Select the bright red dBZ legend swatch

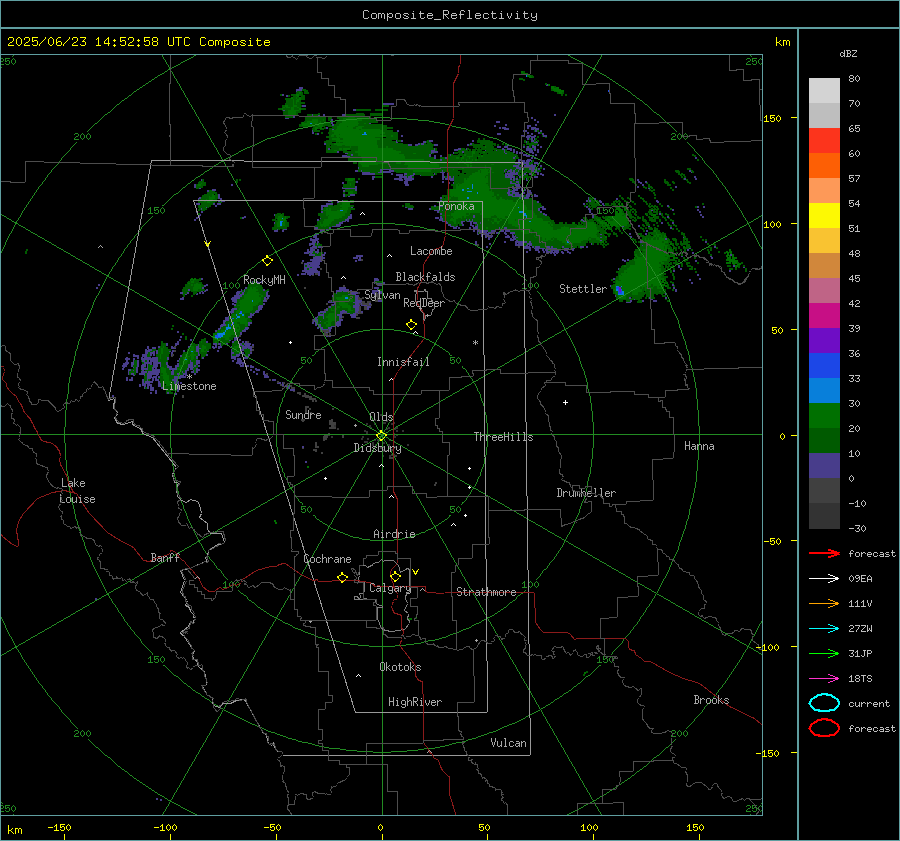824,141
